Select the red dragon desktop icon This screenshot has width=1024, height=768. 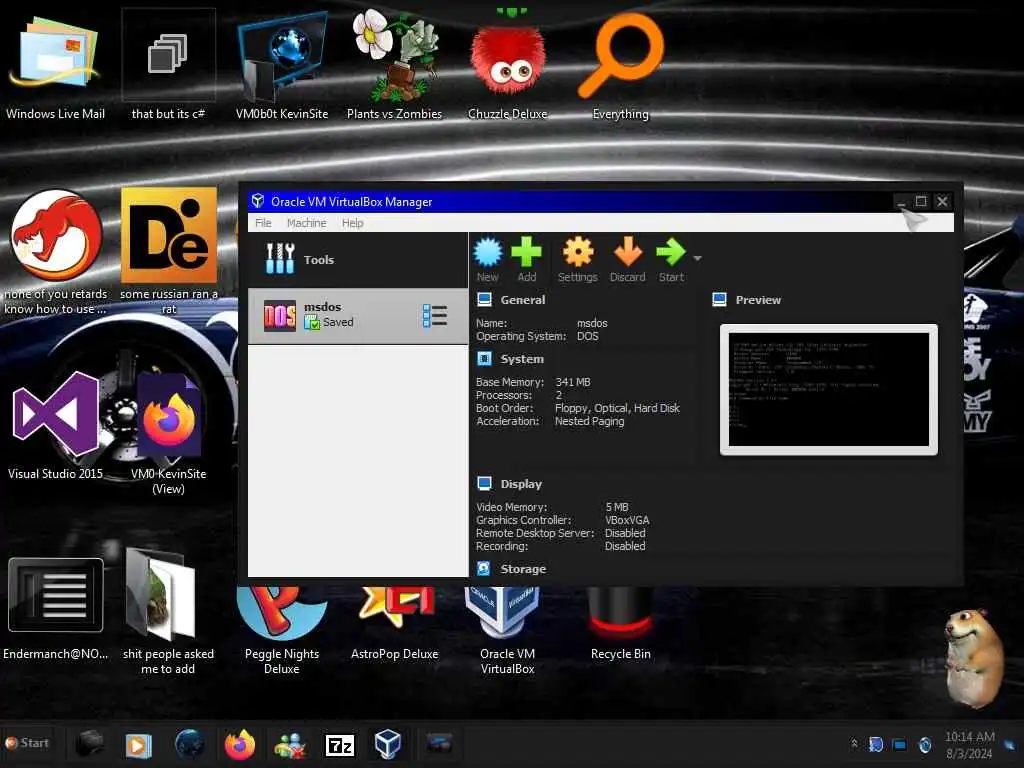56,251
